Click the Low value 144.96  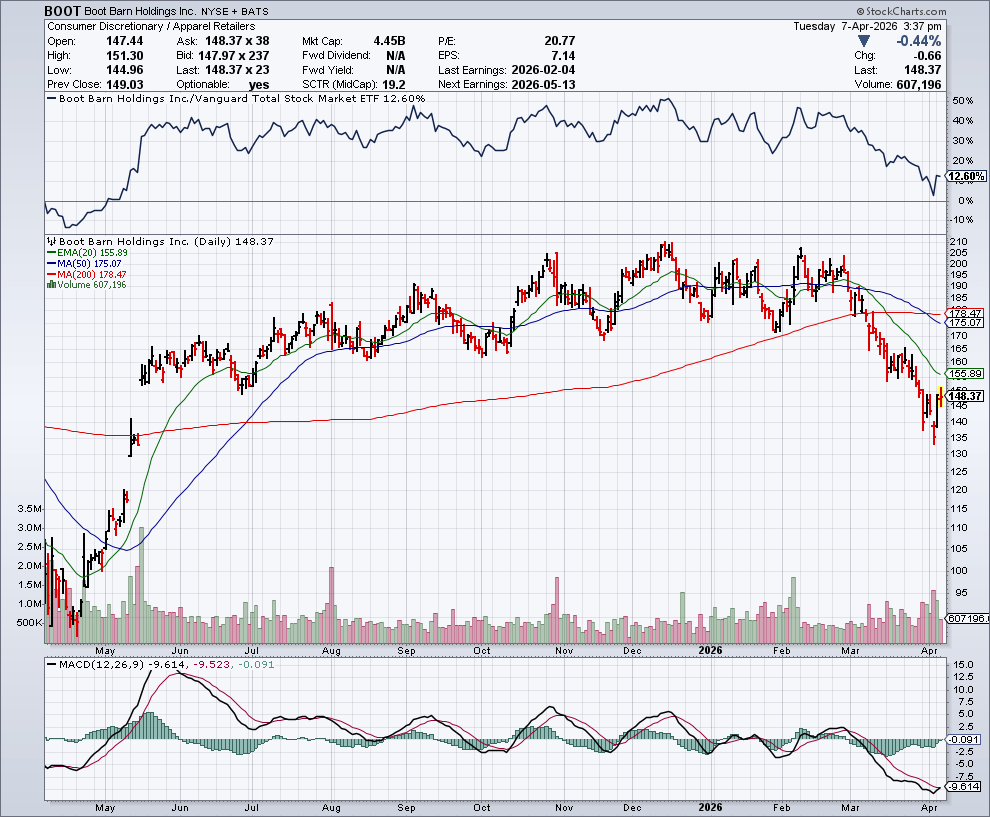pos(124,70)
